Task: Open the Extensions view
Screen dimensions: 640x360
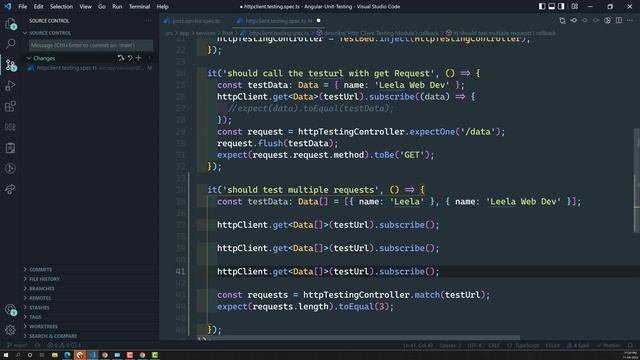Action: 11,107
